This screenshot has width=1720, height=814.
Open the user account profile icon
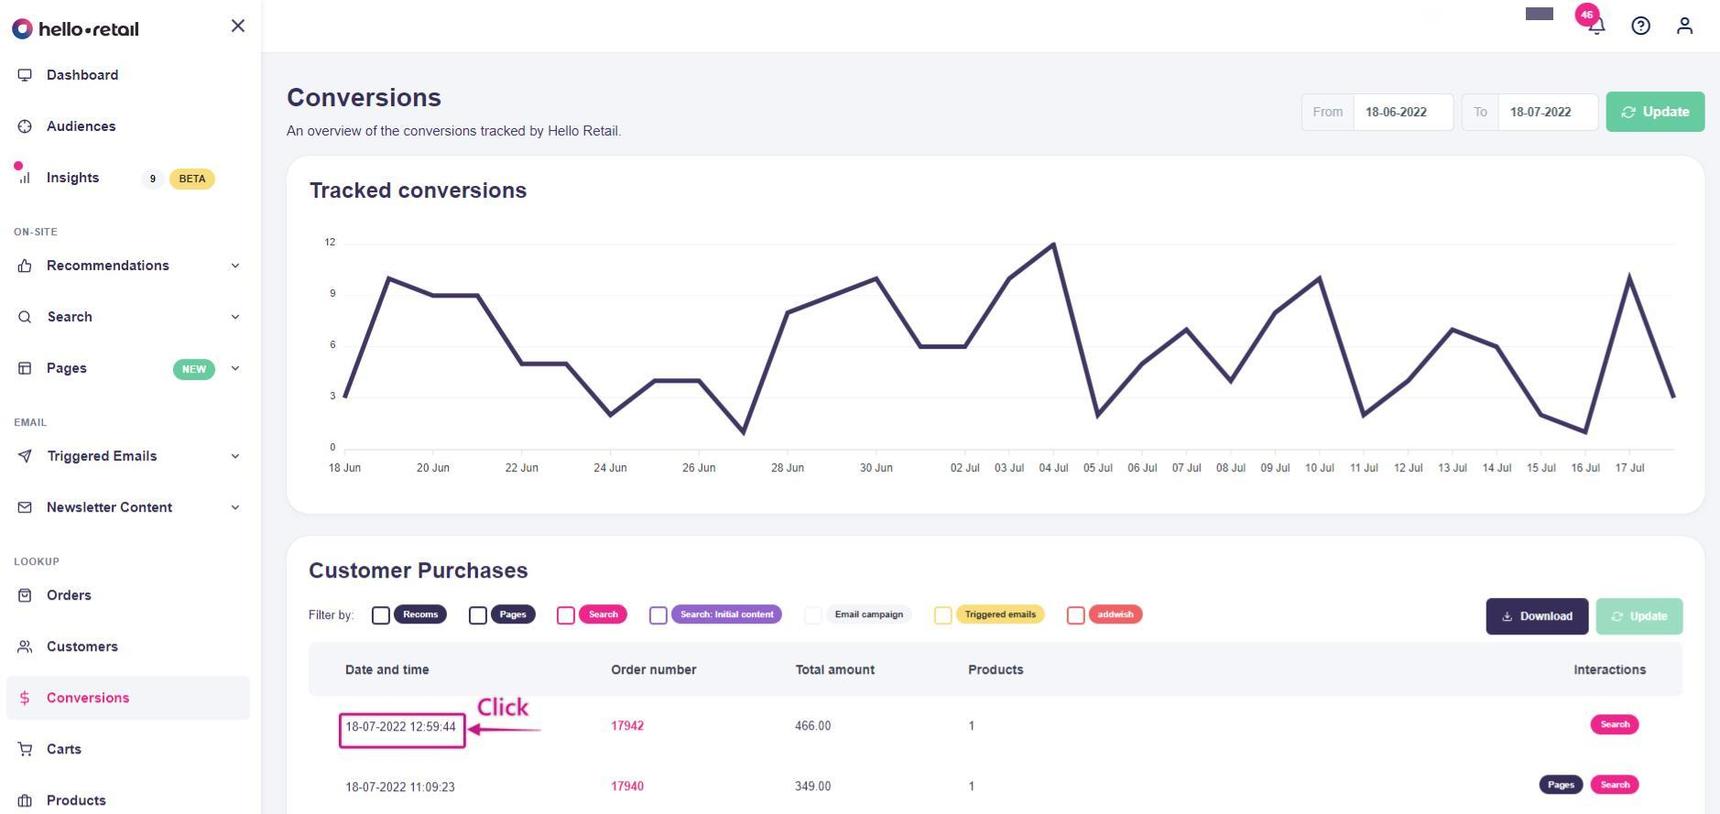1684,26
